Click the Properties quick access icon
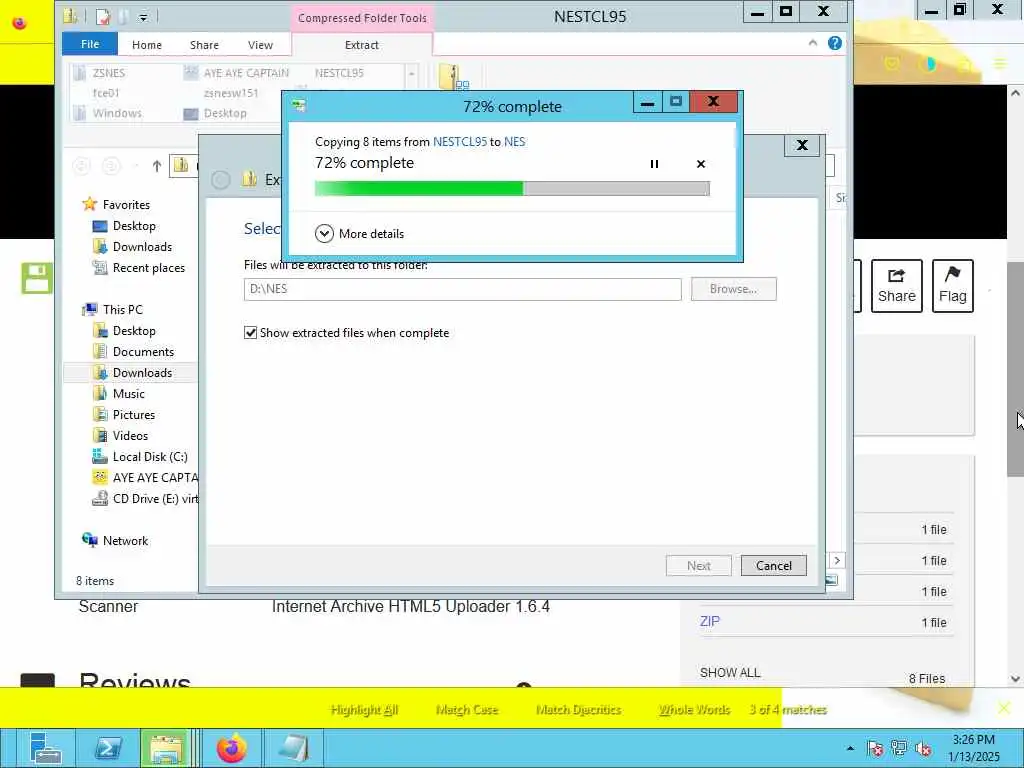Image resolution: width=1024 pixels, height=768 pixels. (103, 16)
